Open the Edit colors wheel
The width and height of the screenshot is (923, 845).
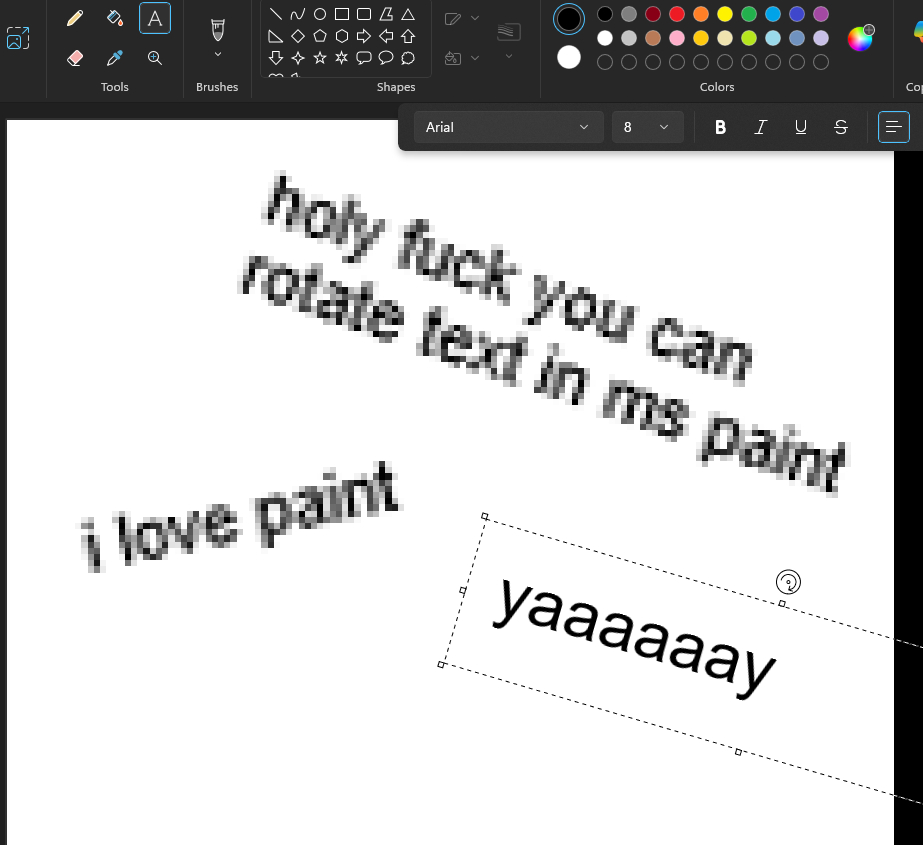(x=860, y=38)
